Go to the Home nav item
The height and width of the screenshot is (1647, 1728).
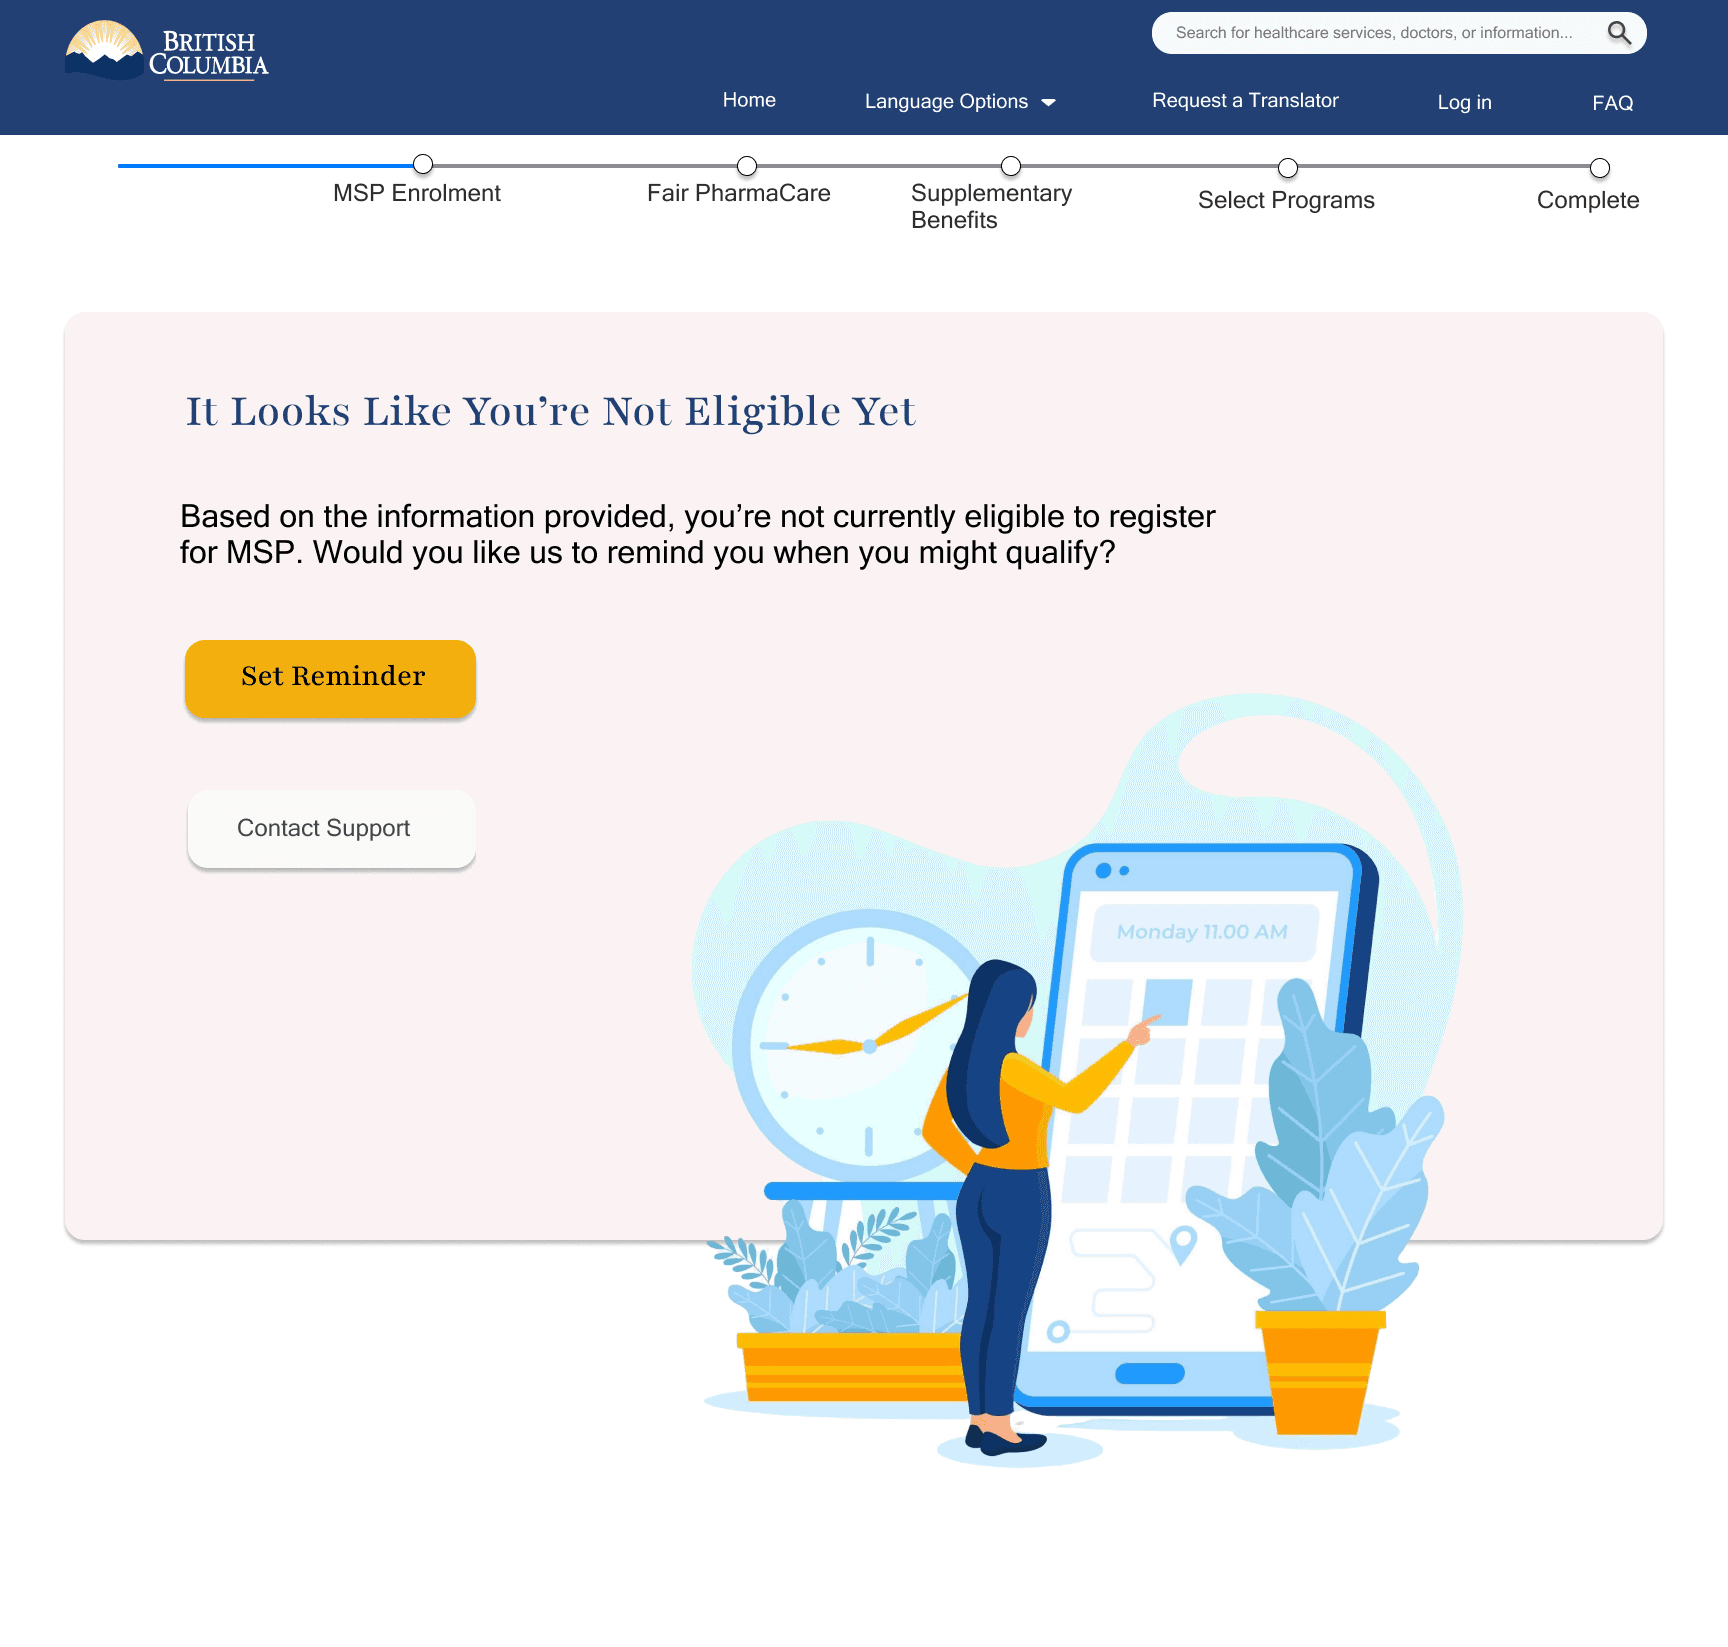[x=749, y=100]
